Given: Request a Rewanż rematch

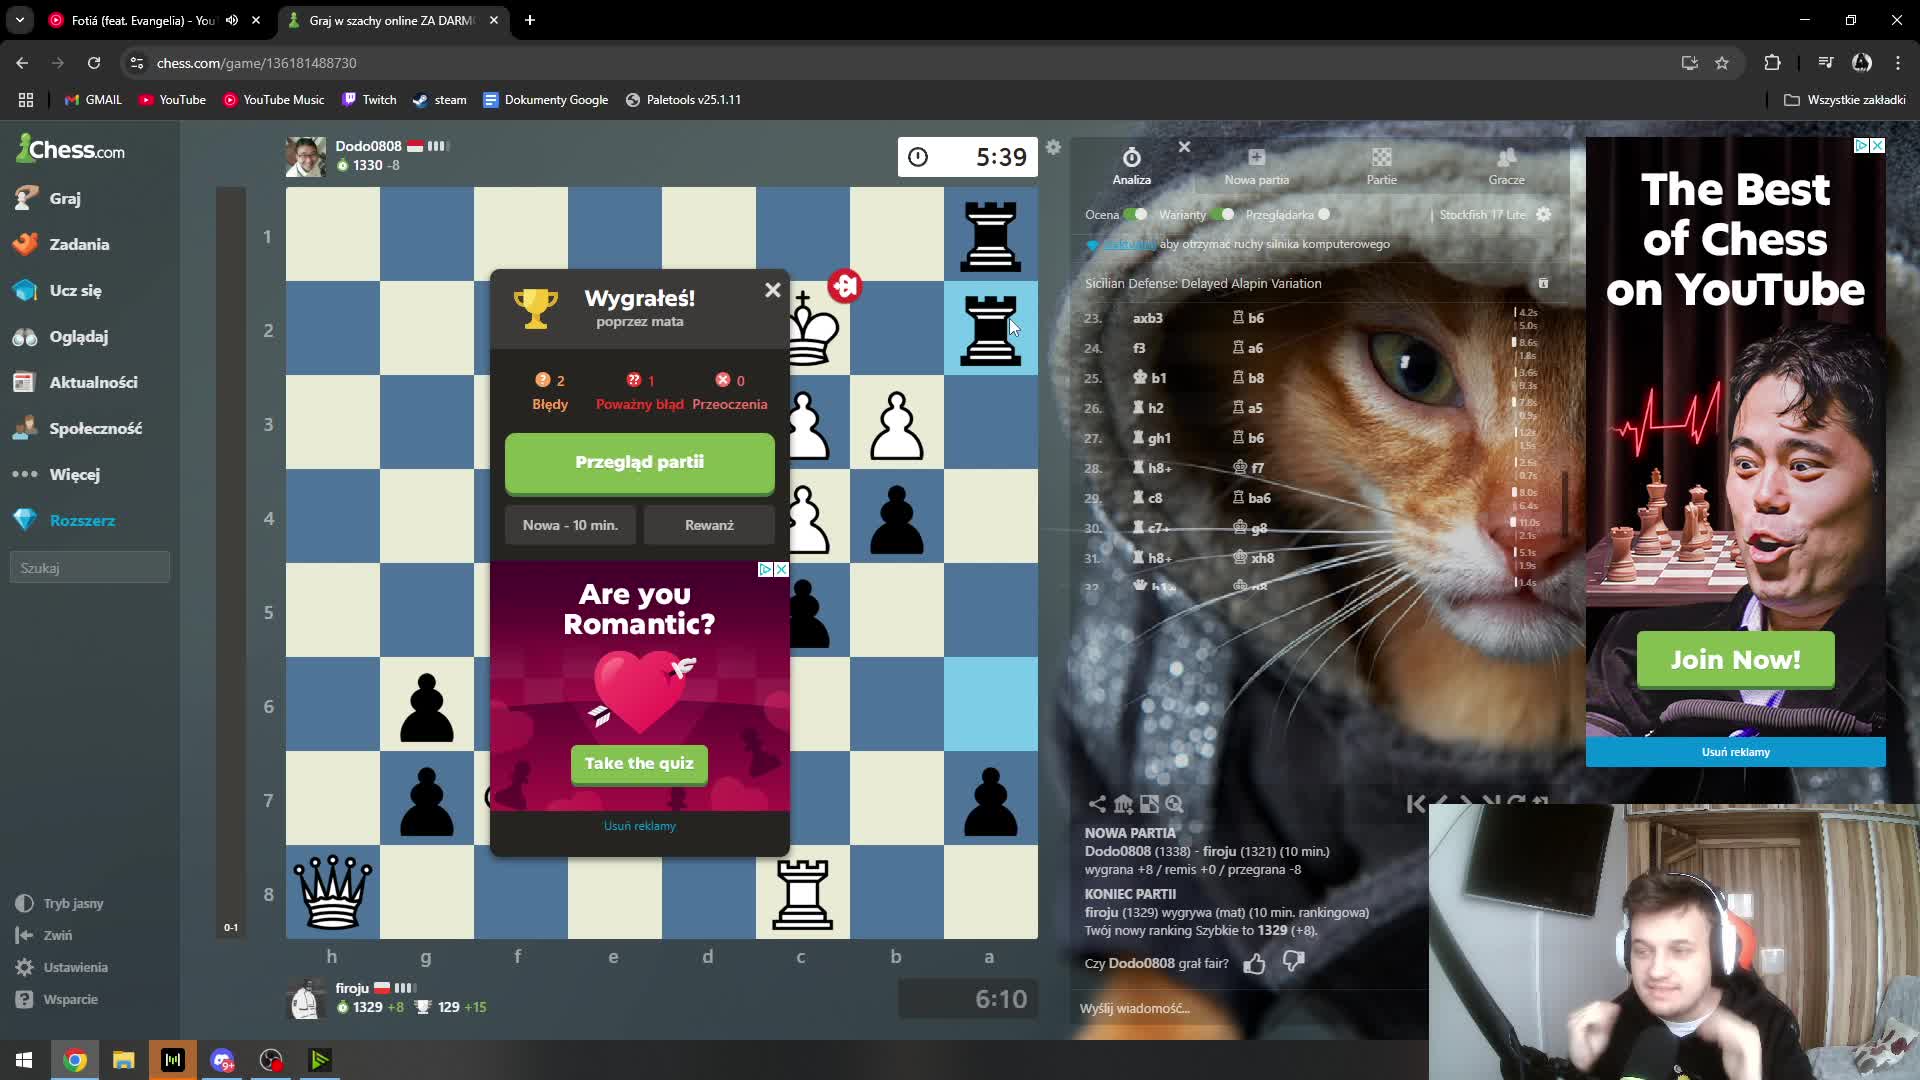Looking at the screenshot, I should (x=709, y=525).
